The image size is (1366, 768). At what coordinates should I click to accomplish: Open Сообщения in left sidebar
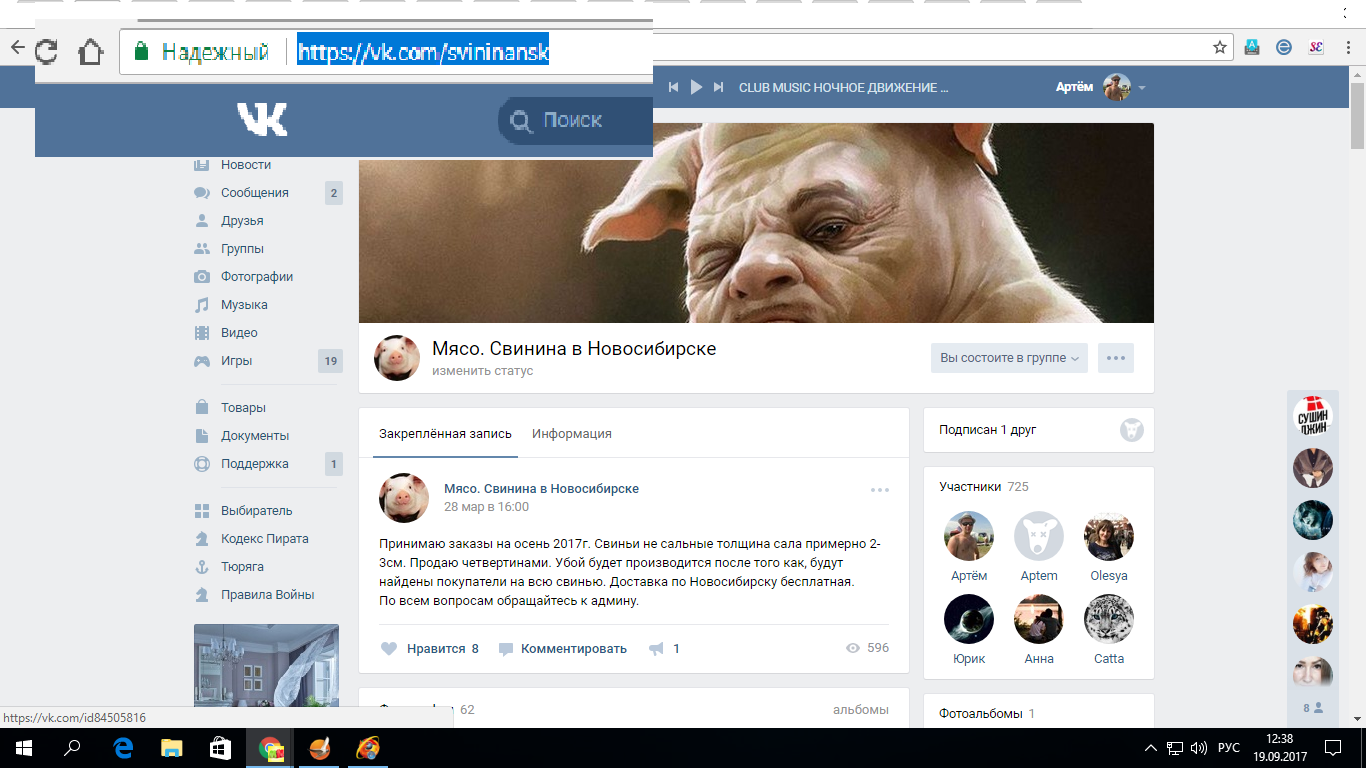(x=254, y=193)
